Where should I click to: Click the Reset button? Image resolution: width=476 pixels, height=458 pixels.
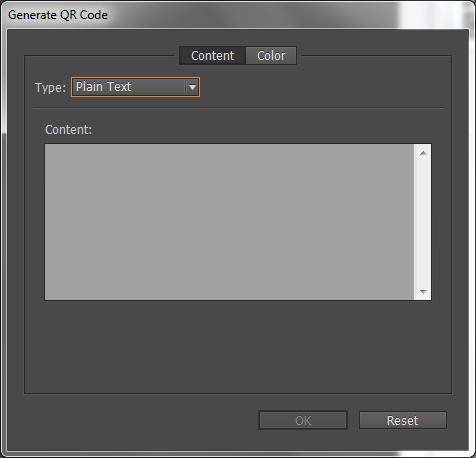tap(403, 420)
